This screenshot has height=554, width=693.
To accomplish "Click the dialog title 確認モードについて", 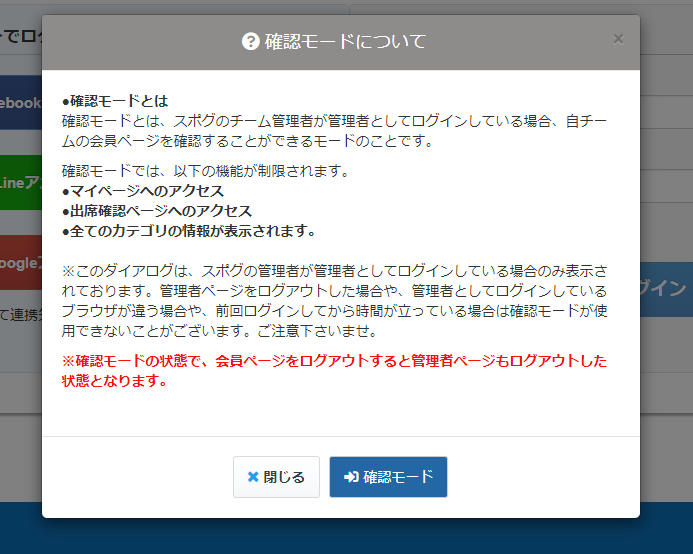I will pyautogui.click(x=345, y=42).
